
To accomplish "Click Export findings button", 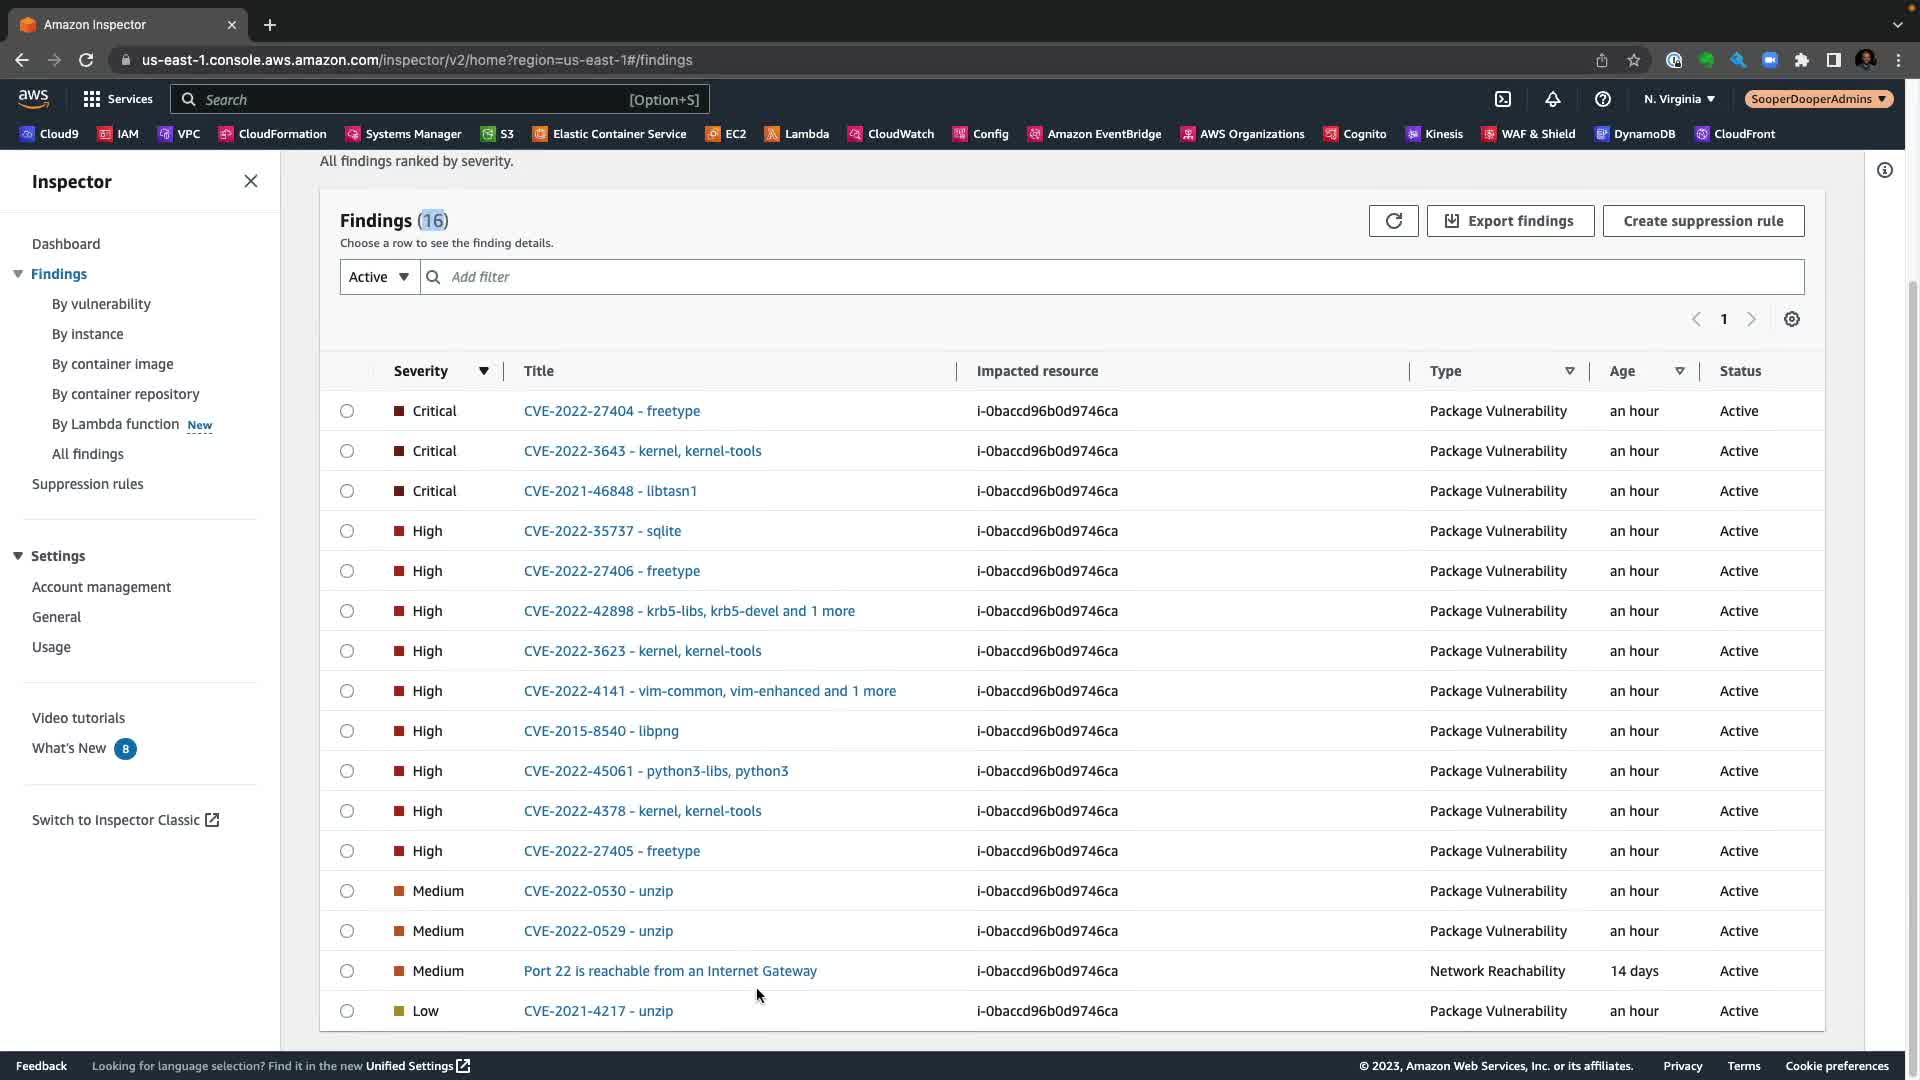I will (x=1510, y=221).
